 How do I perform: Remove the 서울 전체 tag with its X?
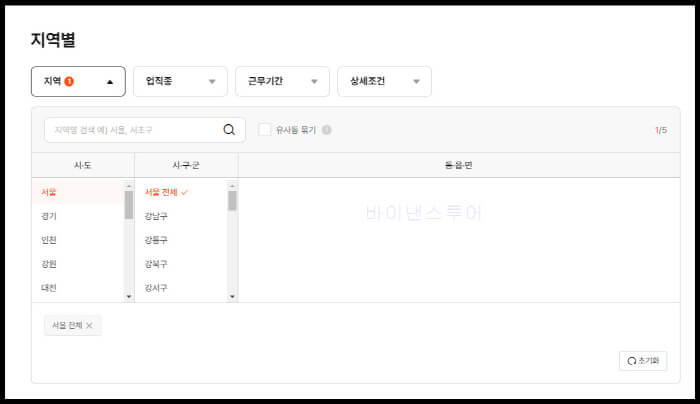pyautogui.click(x=89, y=325)
